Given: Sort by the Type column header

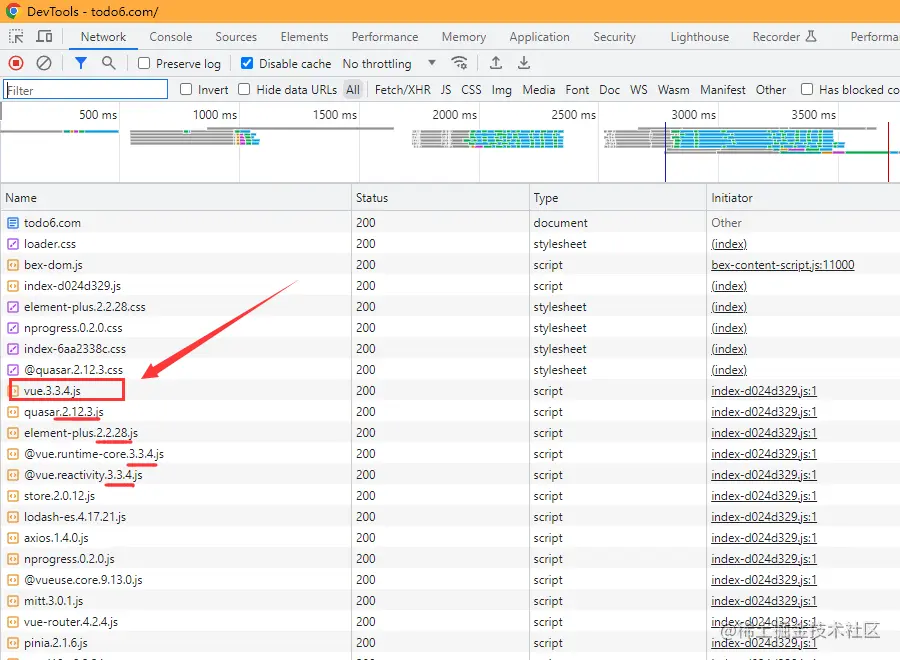Looking at the screenshot, I should pyautogui.click(x=617, y=198).
